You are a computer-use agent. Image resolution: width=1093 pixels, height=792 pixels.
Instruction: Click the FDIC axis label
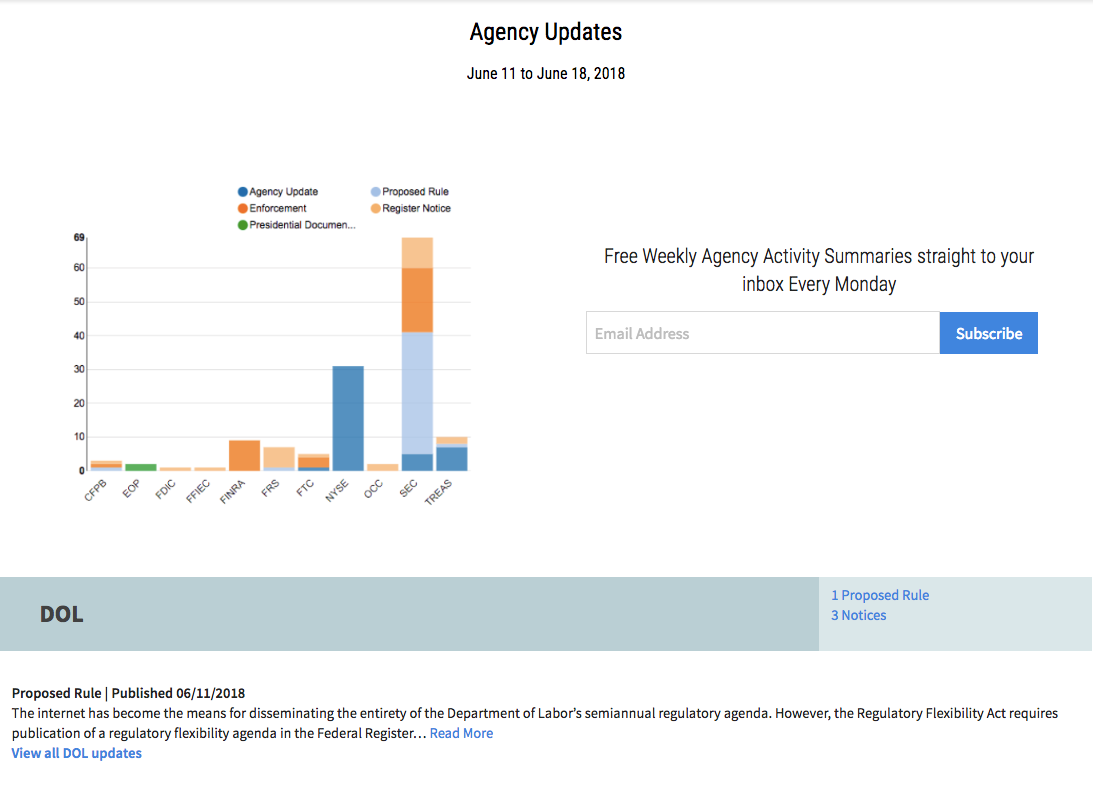coord(165,489)
